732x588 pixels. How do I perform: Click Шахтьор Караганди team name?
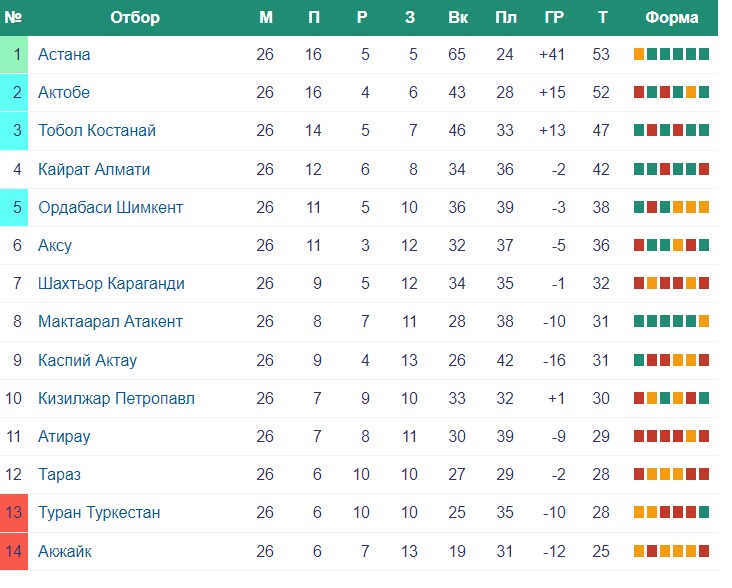pyautogui.click(x=111, y=284)
